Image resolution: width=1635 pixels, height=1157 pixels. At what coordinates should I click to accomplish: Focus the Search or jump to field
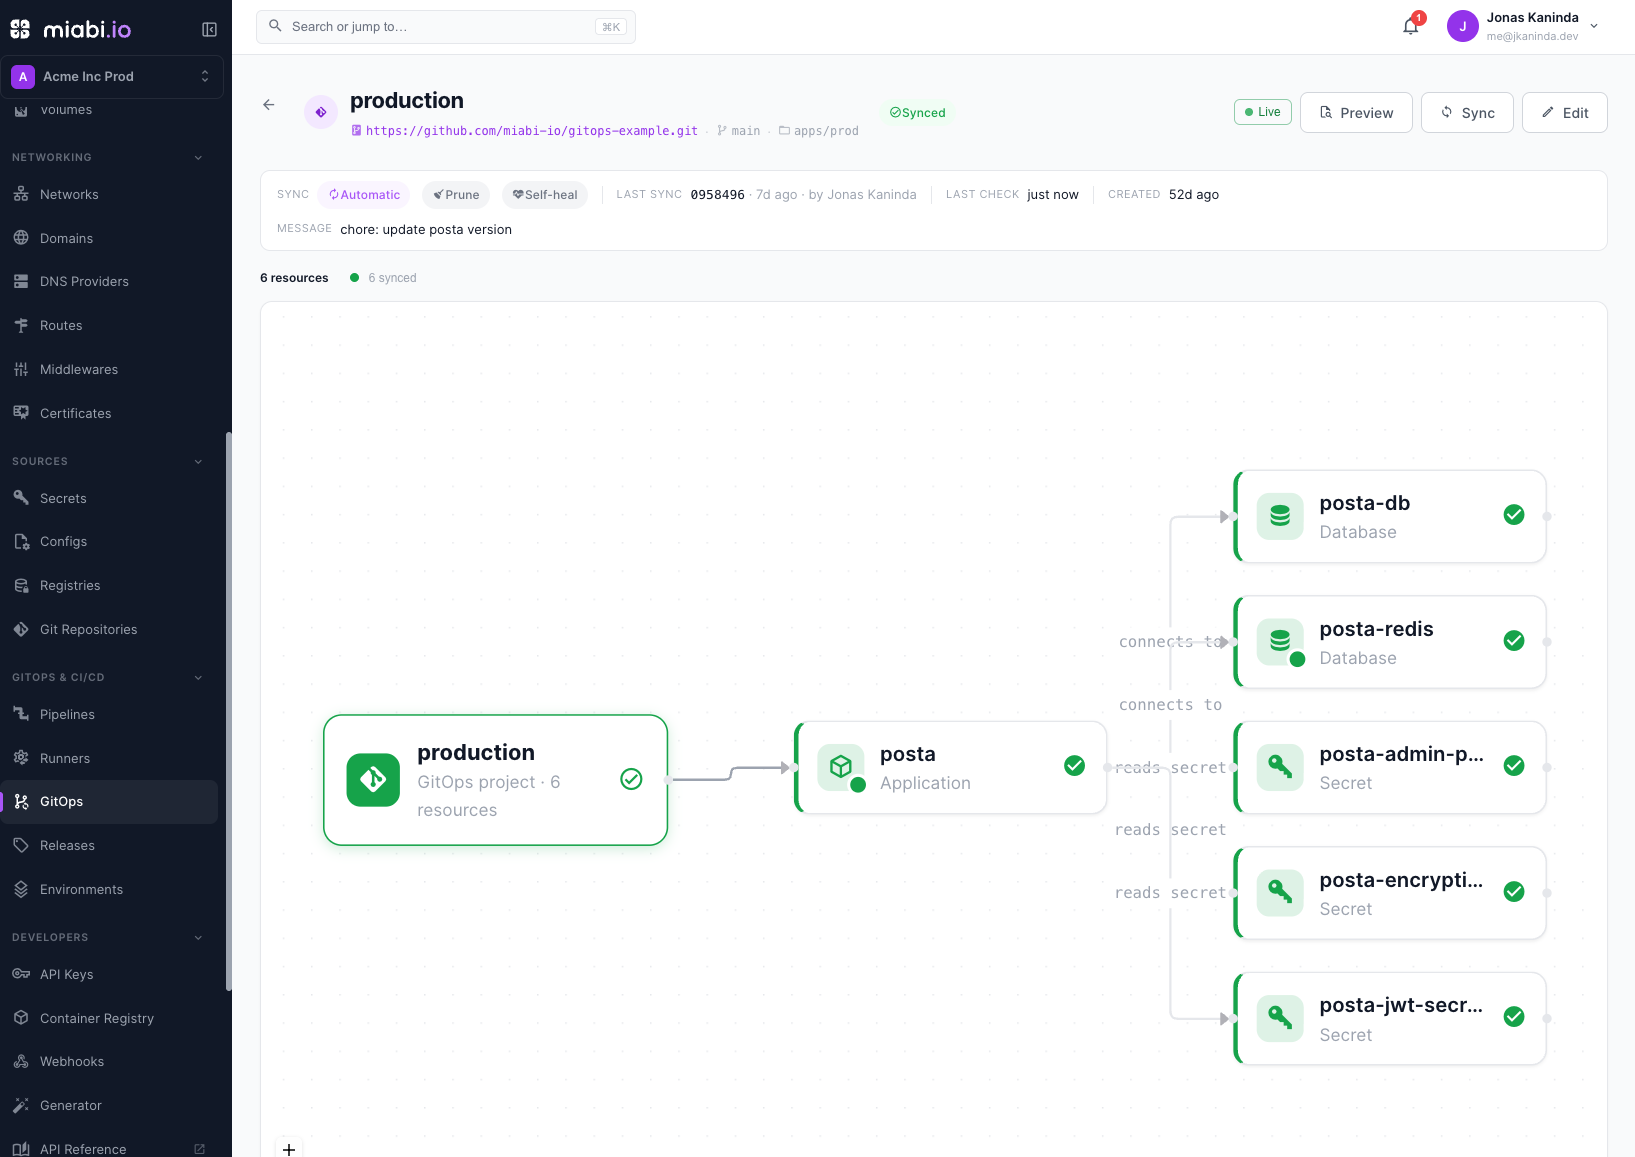click(446, 27)
